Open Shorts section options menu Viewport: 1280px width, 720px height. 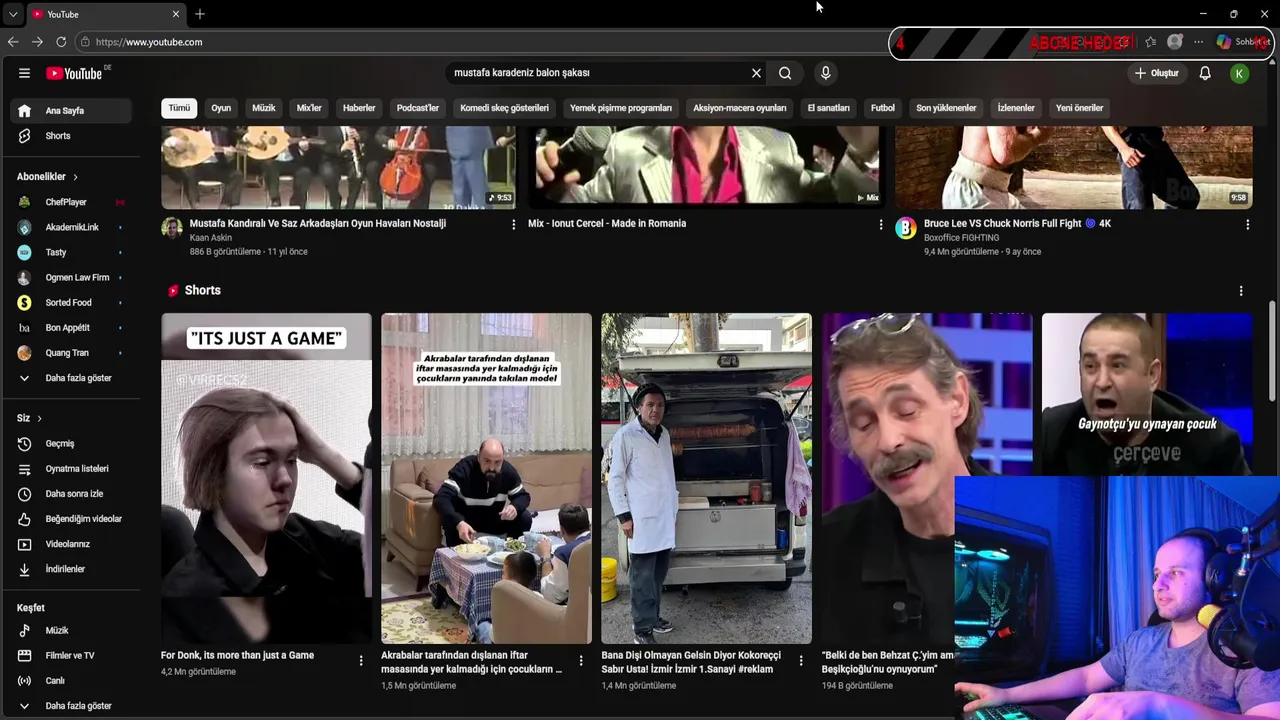(x=1241, y=291)
